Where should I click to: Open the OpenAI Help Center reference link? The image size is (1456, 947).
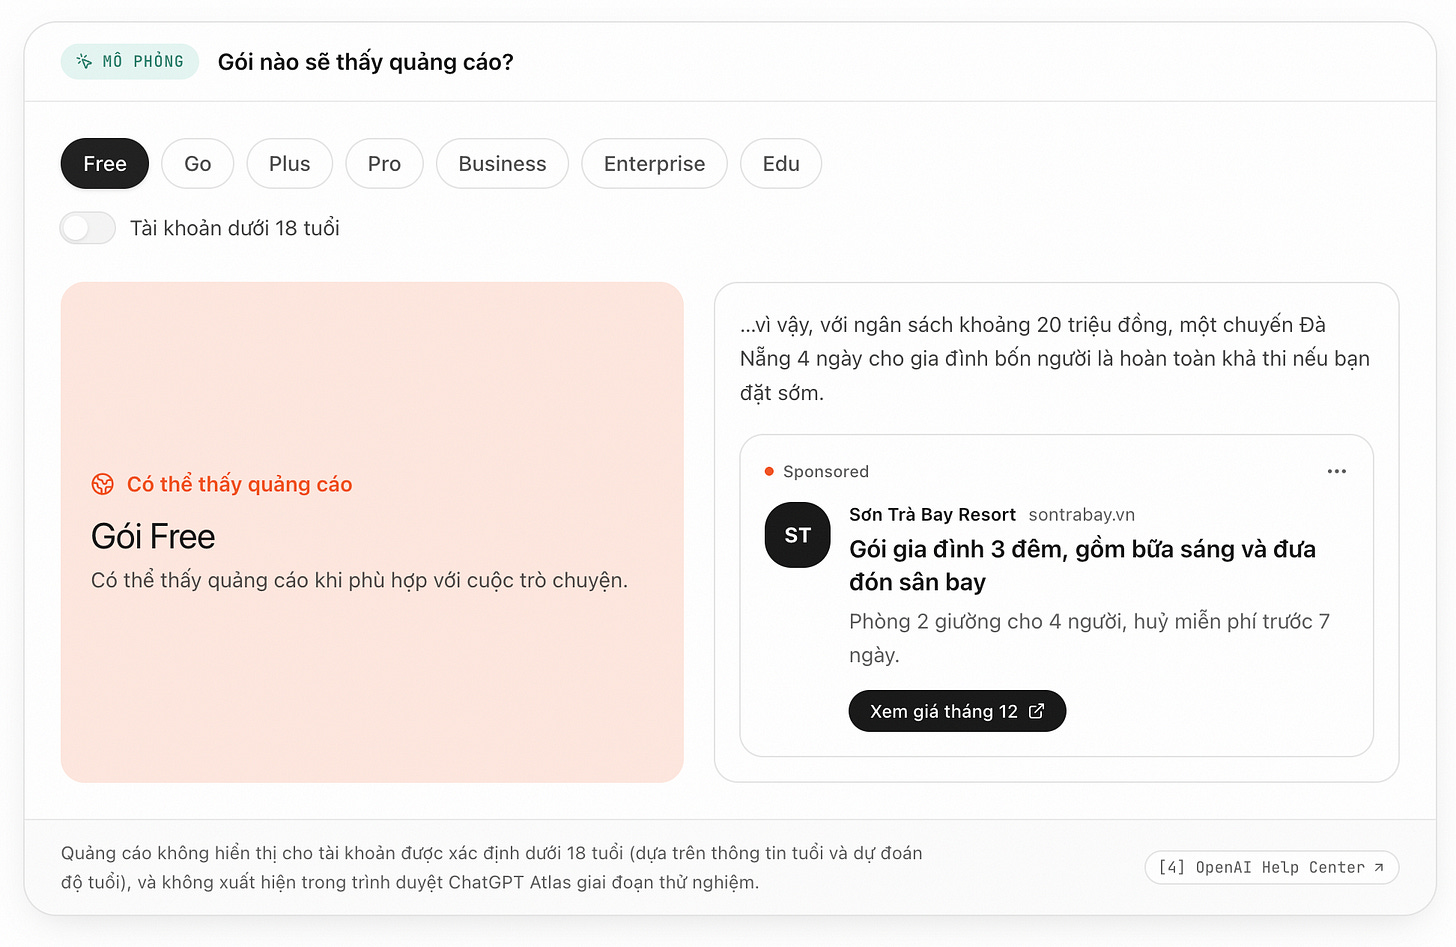coord(1271,867)
